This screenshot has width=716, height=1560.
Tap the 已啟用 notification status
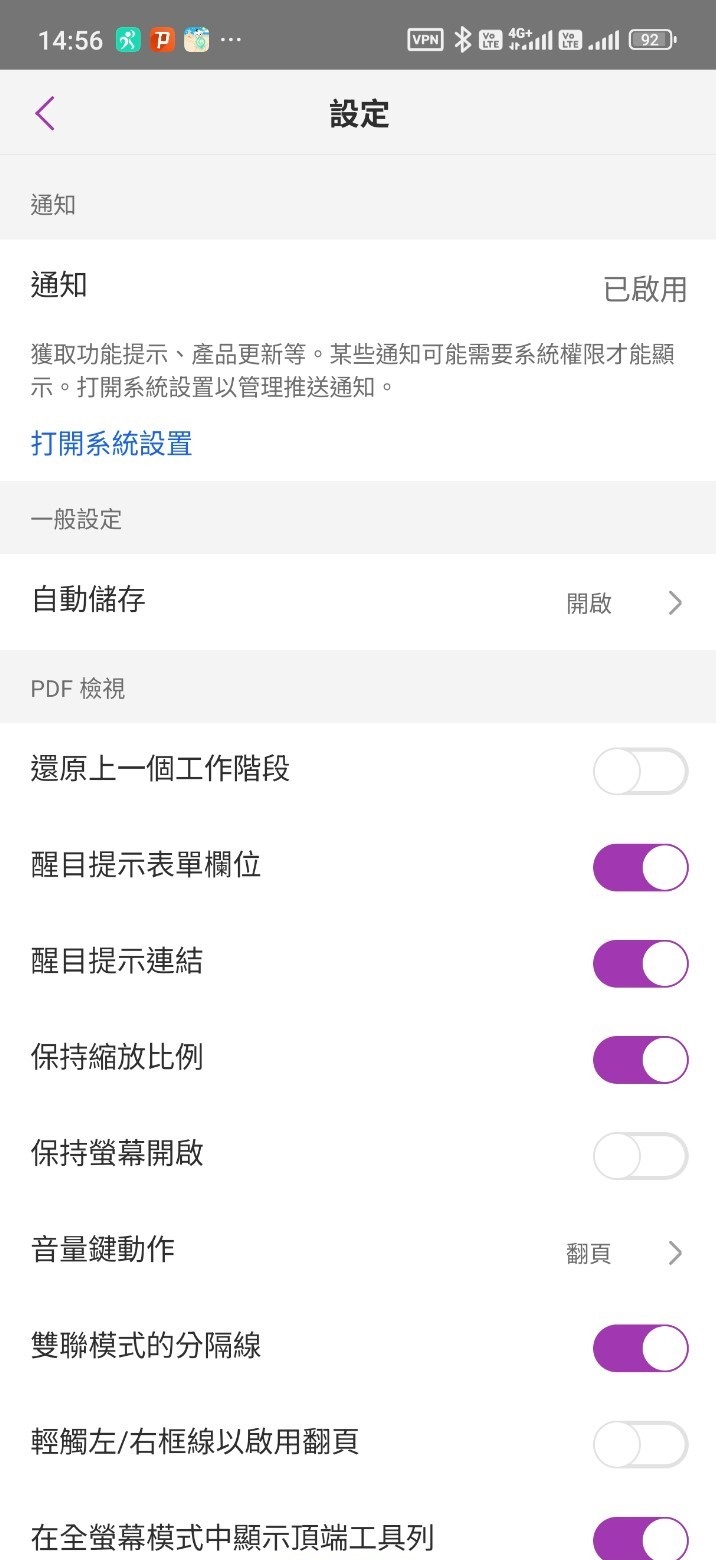point(645,289)
